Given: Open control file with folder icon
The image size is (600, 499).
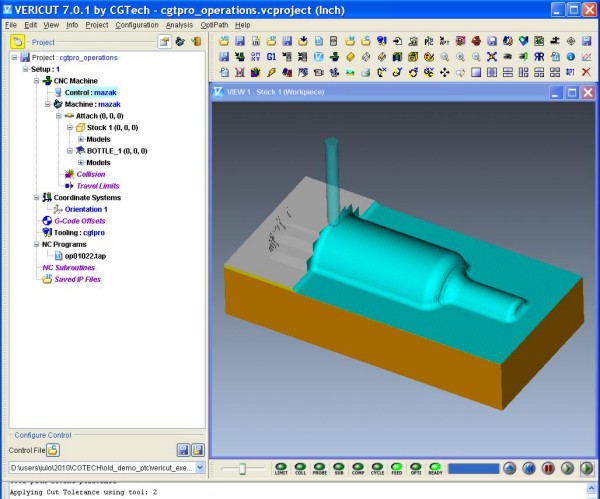Looking at the screenshot, I should click(53, 450).
